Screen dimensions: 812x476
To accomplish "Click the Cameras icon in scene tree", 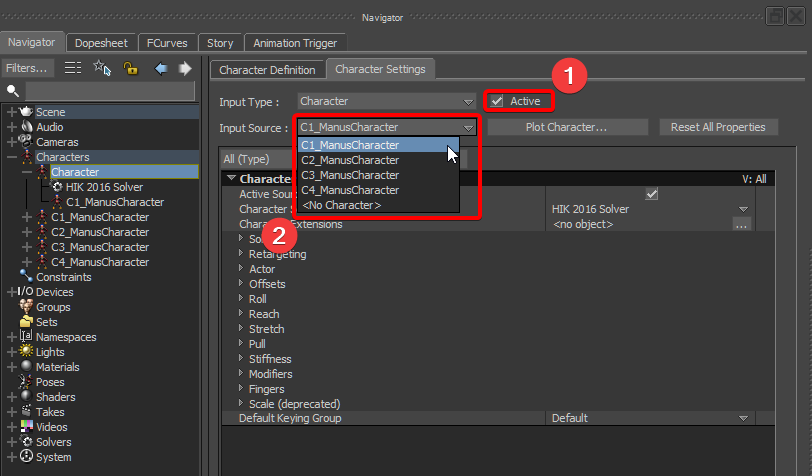I will click(26, 142).
